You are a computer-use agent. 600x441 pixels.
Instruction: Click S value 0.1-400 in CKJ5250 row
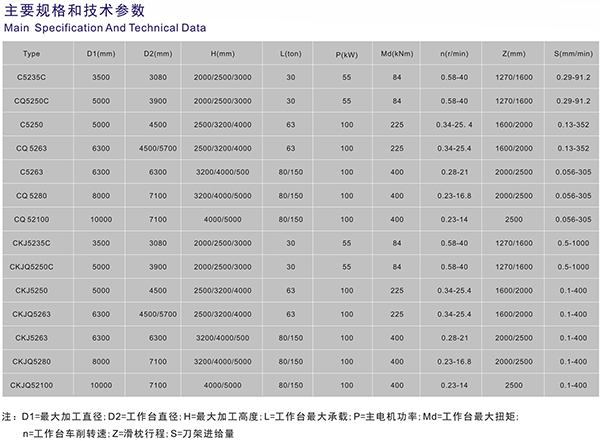573,291
